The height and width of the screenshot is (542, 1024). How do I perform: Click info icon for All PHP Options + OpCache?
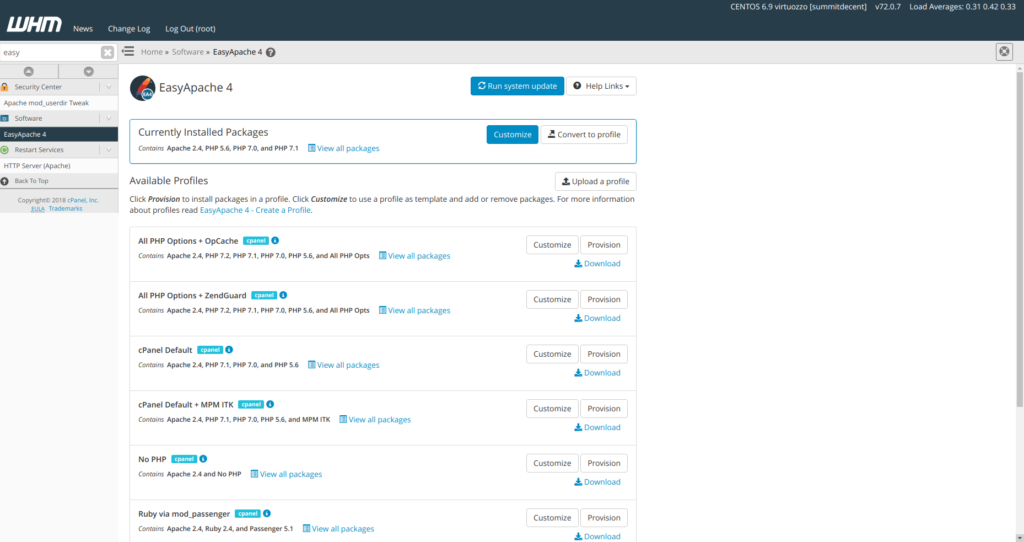275,241
